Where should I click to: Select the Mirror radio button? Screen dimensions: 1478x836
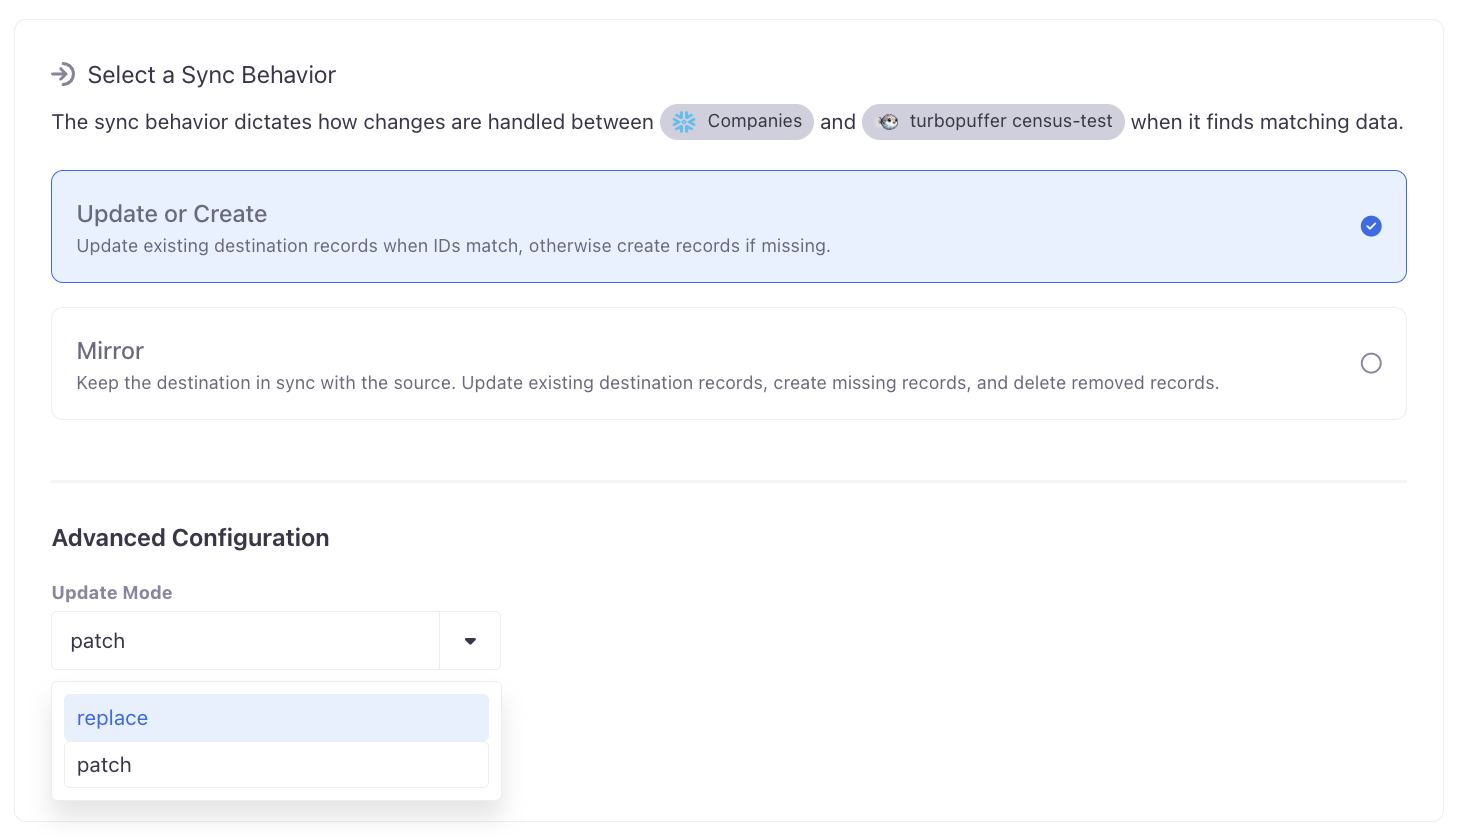1371,363
